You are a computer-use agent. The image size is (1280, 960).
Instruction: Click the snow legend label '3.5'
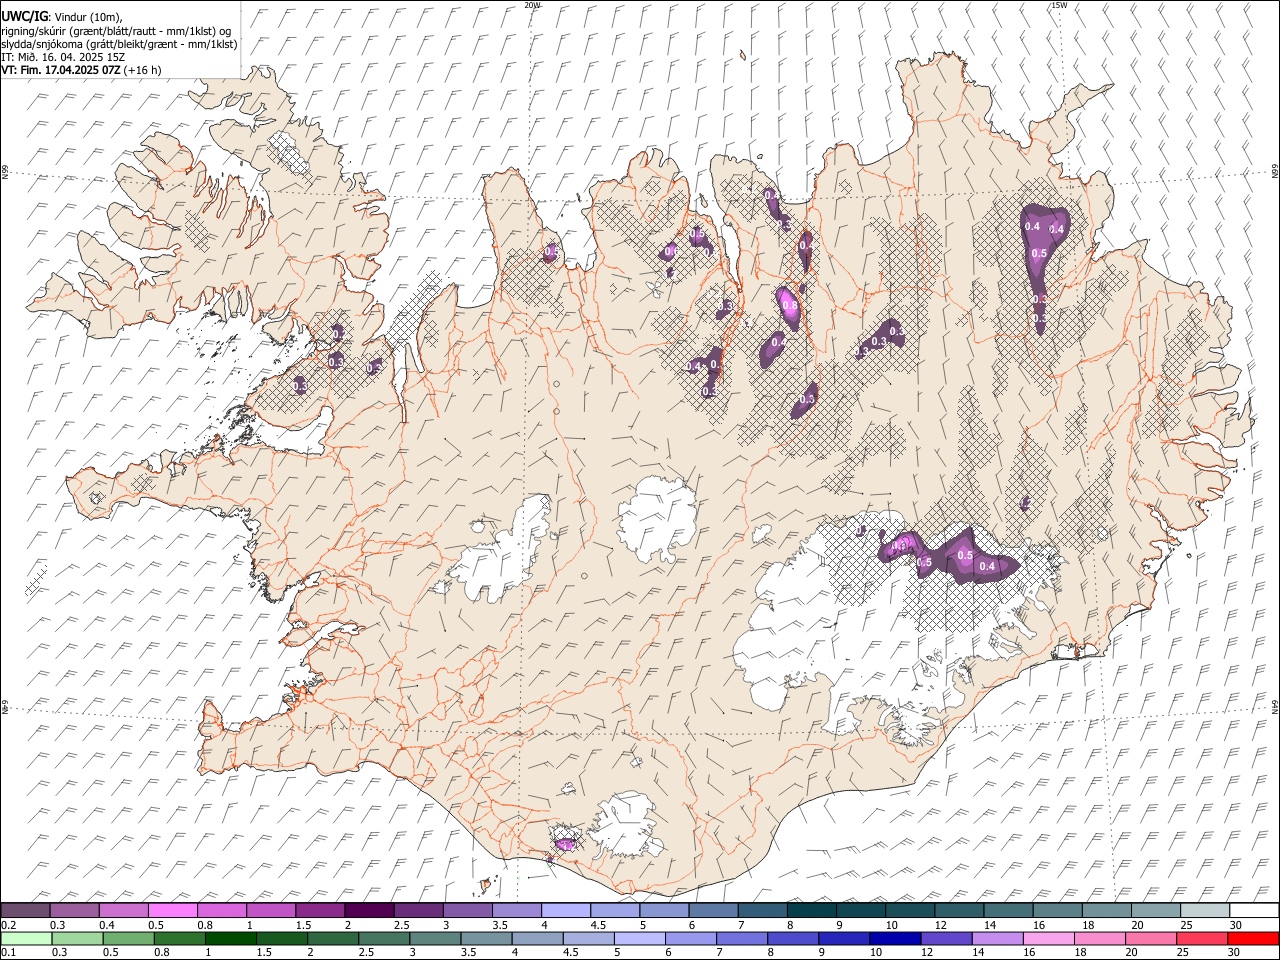(501, 925)
